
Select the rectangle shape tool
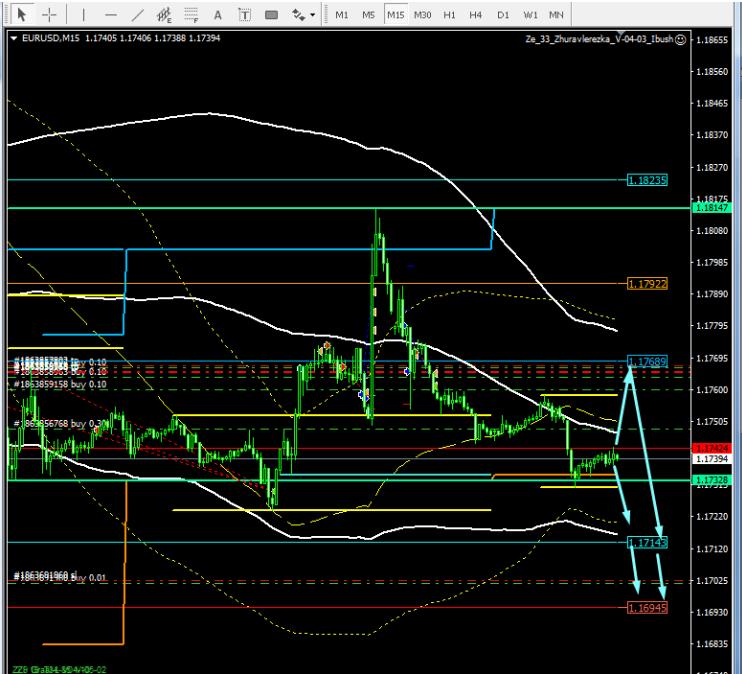pos(272,15)
